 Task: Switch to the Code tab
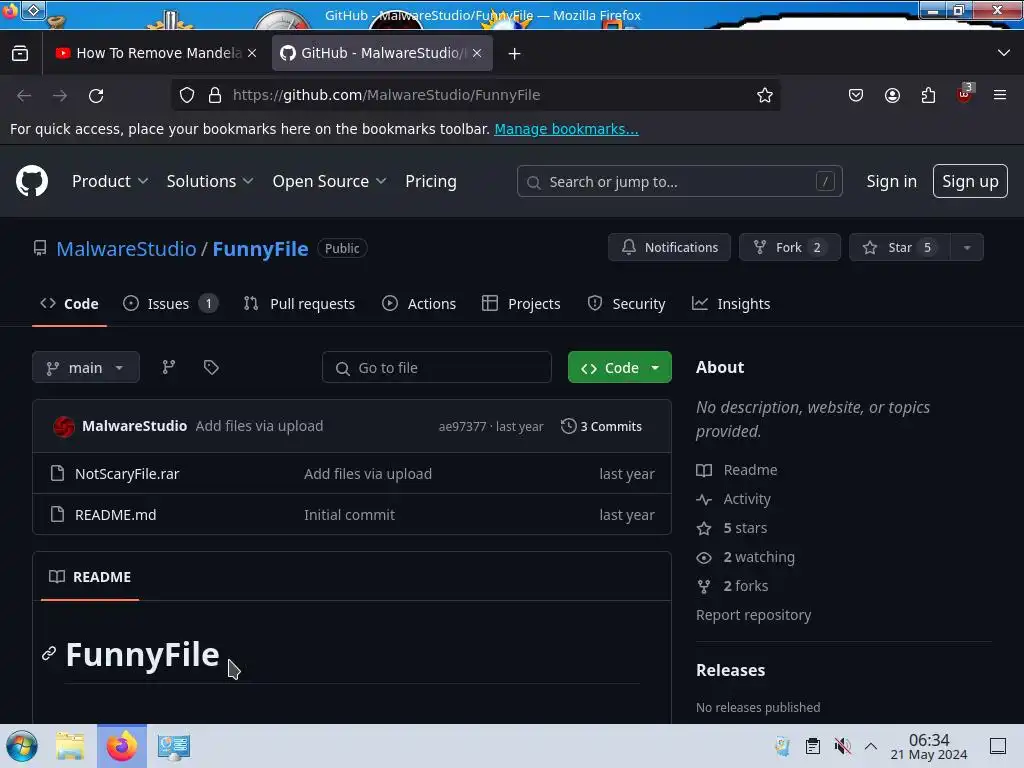(x=69, y=304)
